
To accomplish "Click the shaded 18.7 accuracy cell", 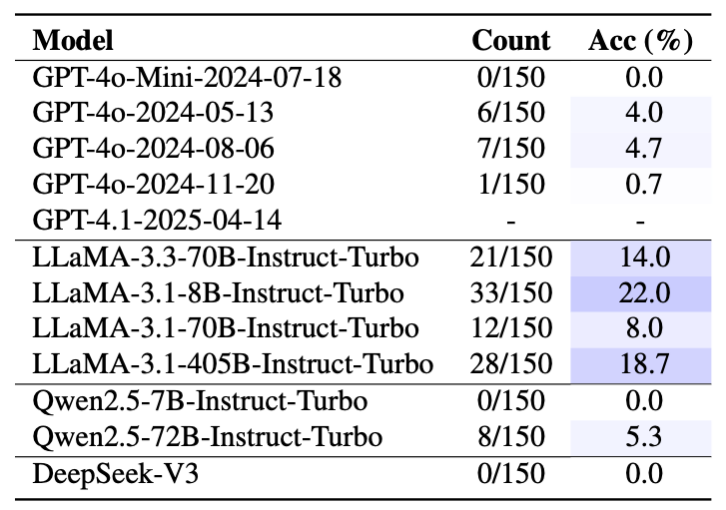I will [x=641, y=365].
